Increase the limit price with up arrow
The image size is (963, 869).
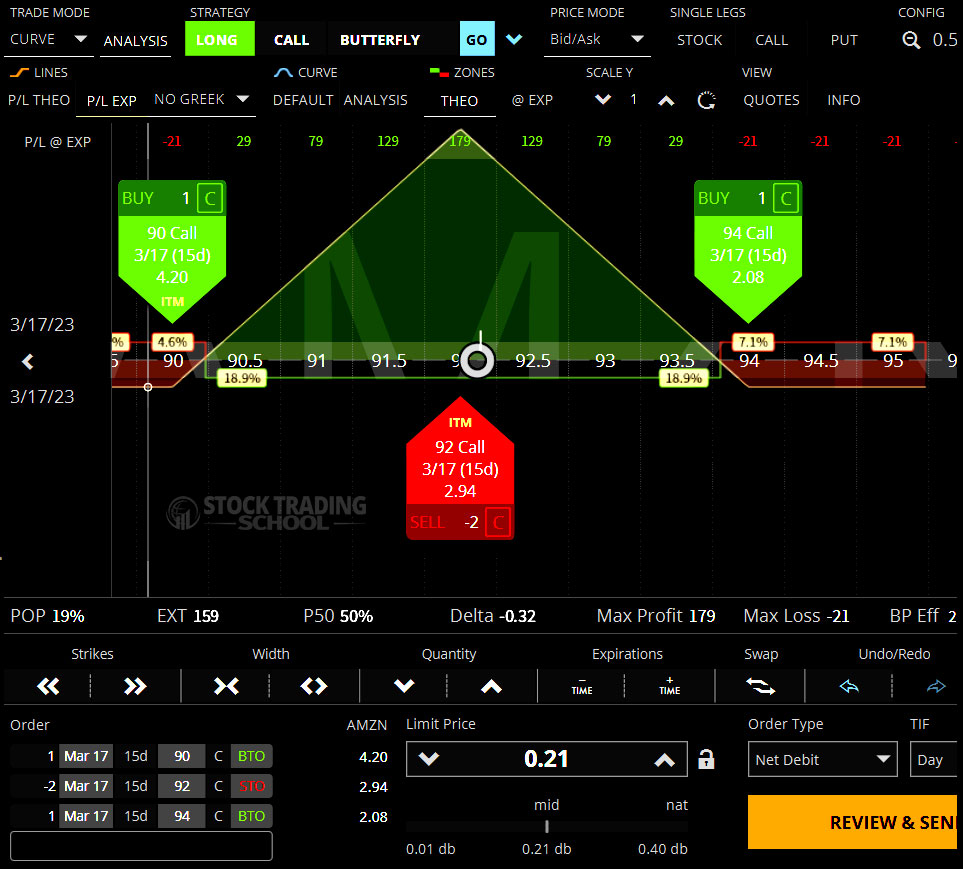coord(665,760)
